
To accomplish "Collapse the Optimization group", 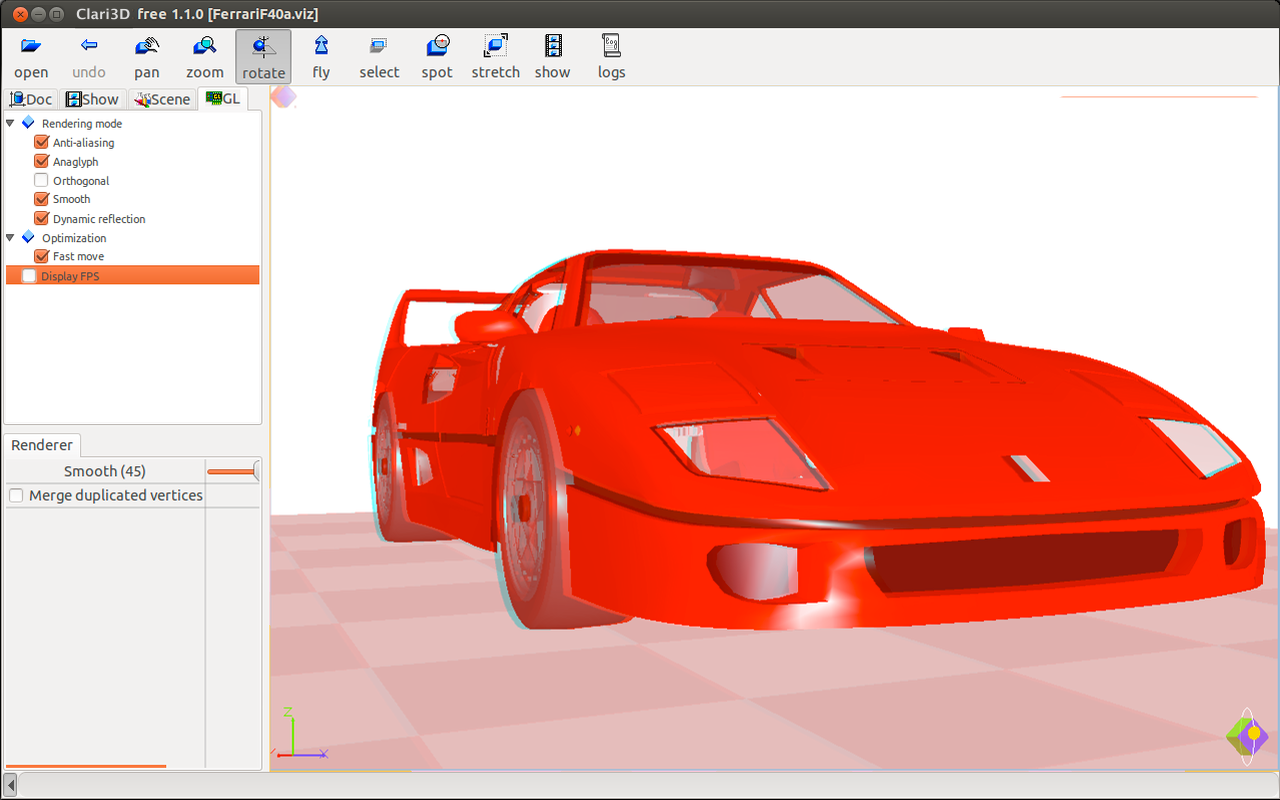I will point(10,237).
